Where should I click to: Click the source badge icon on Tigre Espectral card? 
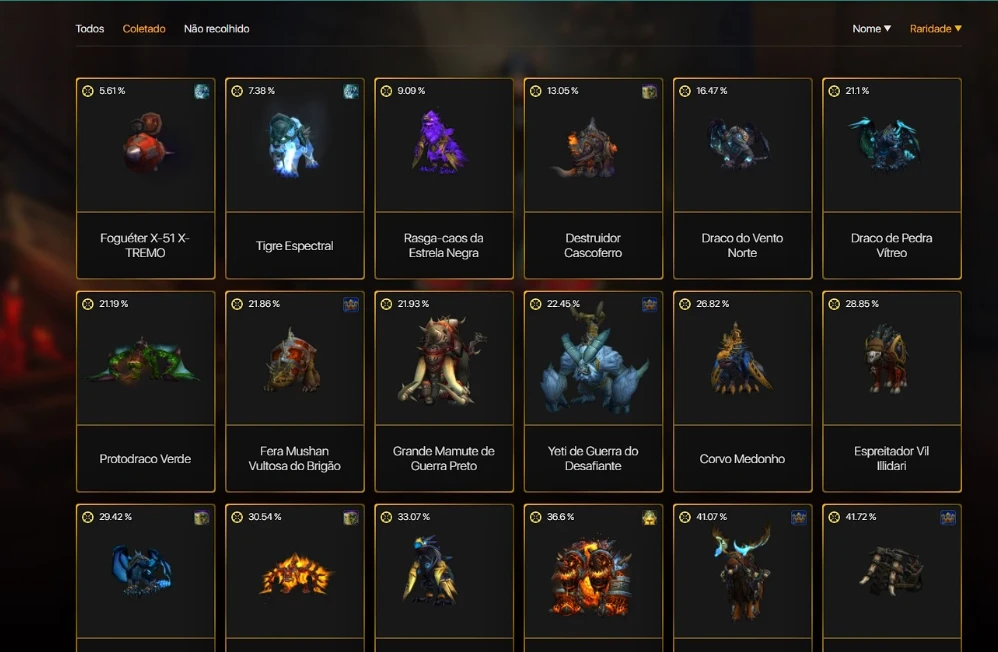(x=351, y=92)
